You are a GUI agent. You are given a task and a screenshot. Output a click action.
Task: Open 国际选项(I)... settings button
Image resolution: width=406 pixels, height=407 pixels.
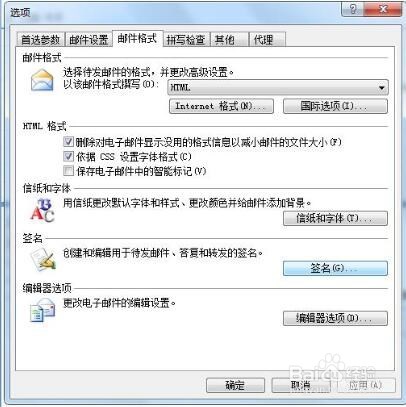click(x=335, y=106)
